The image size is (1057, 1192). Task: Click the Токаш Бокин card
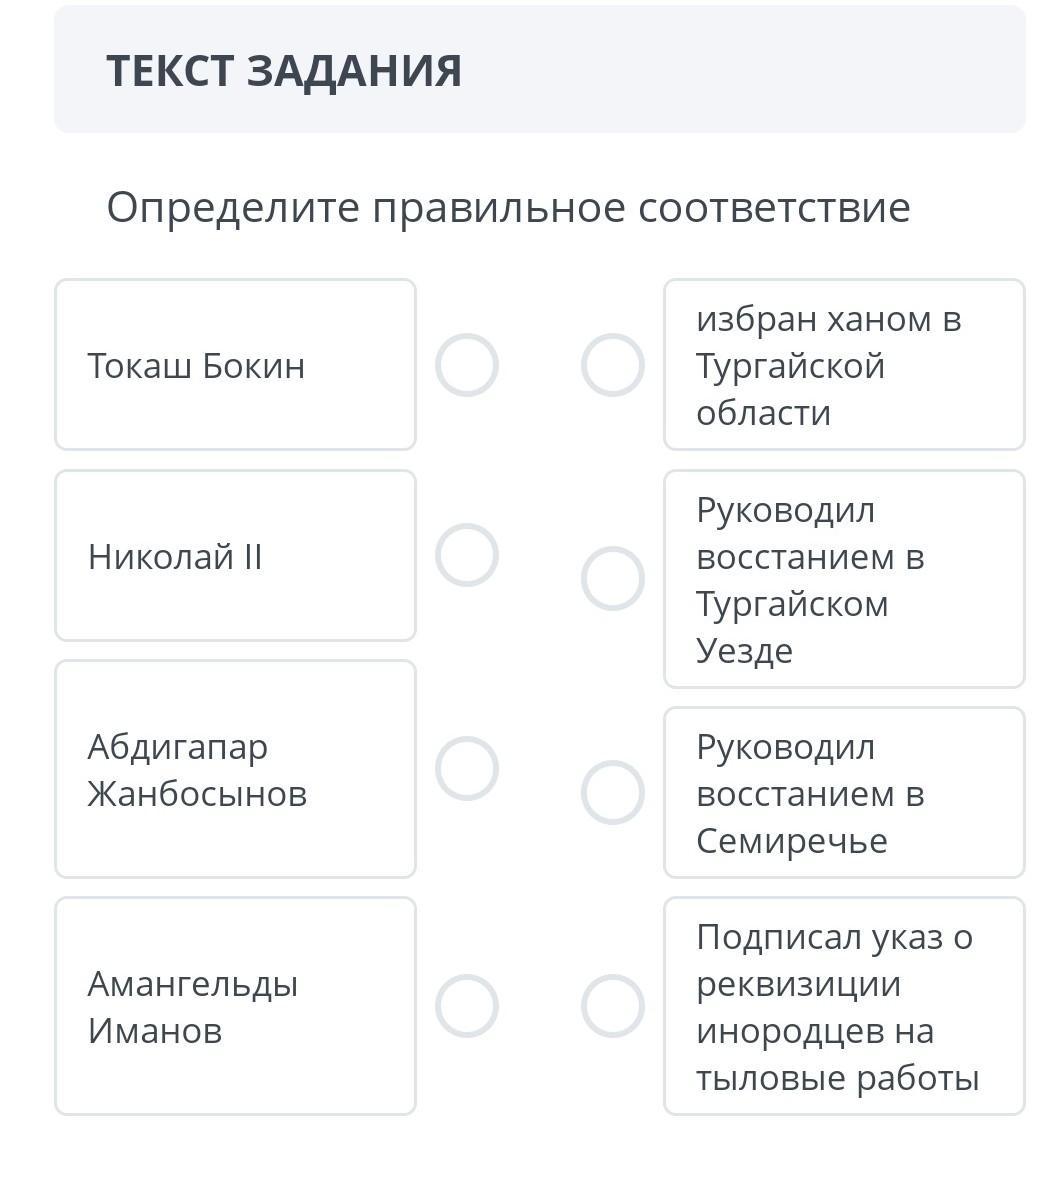coord(236,365)
